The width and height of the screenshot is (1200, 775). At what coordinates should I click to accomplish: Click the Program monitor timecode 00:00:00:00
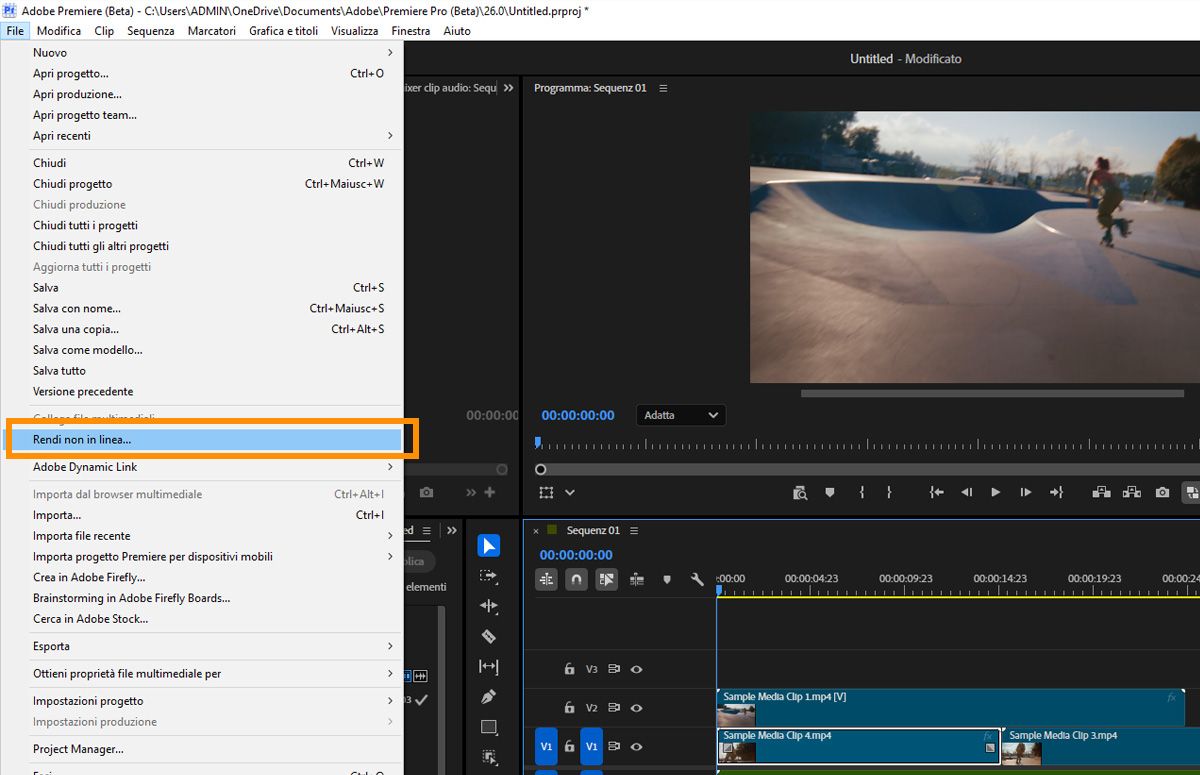[578, 415]
